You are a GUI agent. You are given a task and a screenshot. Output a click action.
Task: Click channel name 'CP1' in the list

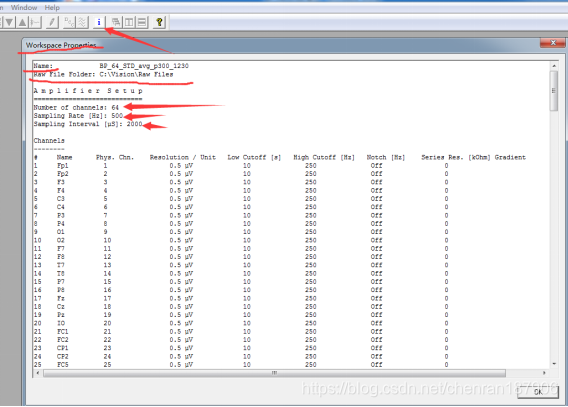[62, 348]
